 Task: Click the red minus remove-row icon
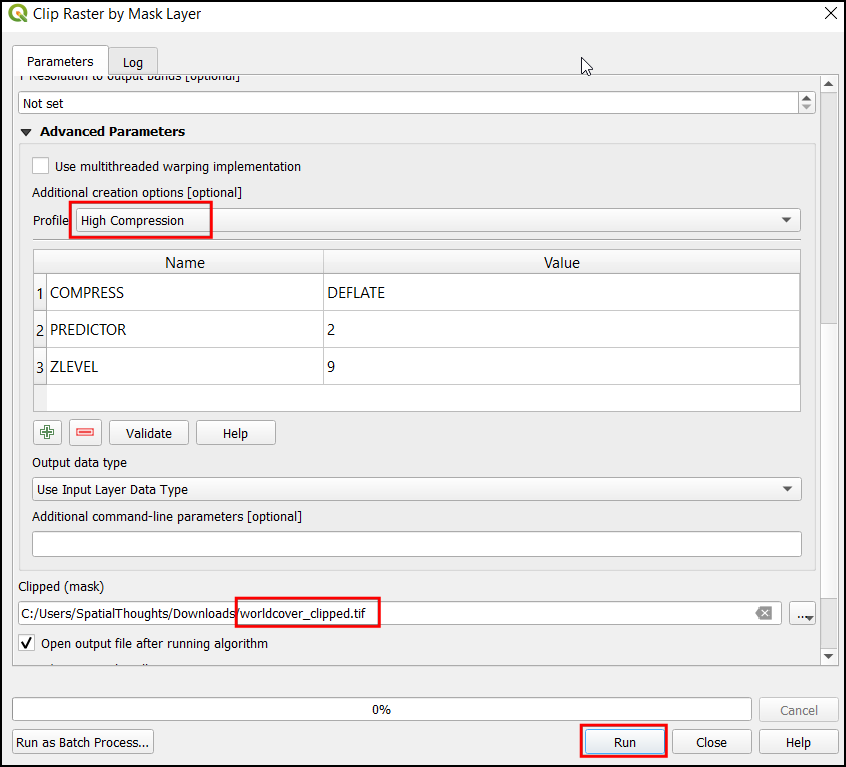(85, 433)
